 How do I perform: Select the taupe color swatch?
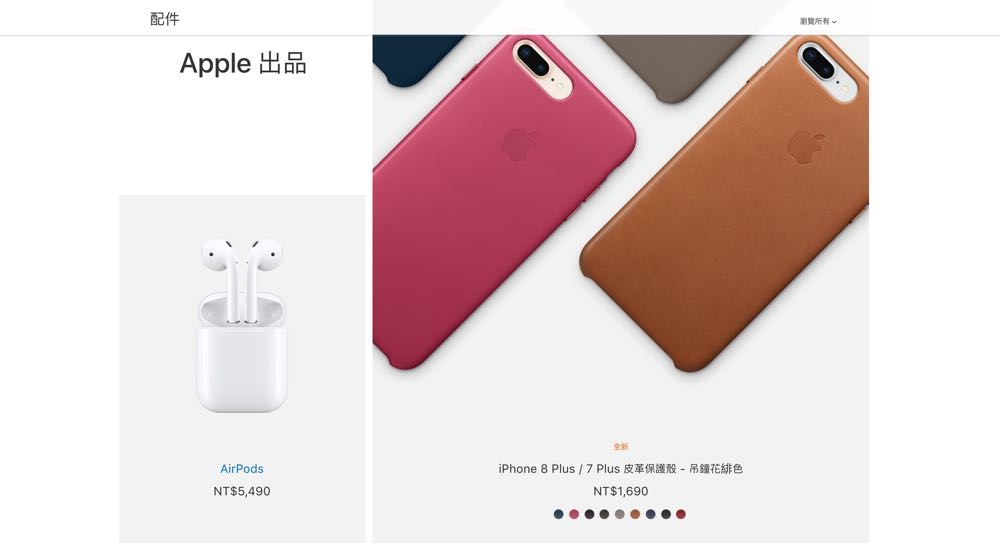620,514
